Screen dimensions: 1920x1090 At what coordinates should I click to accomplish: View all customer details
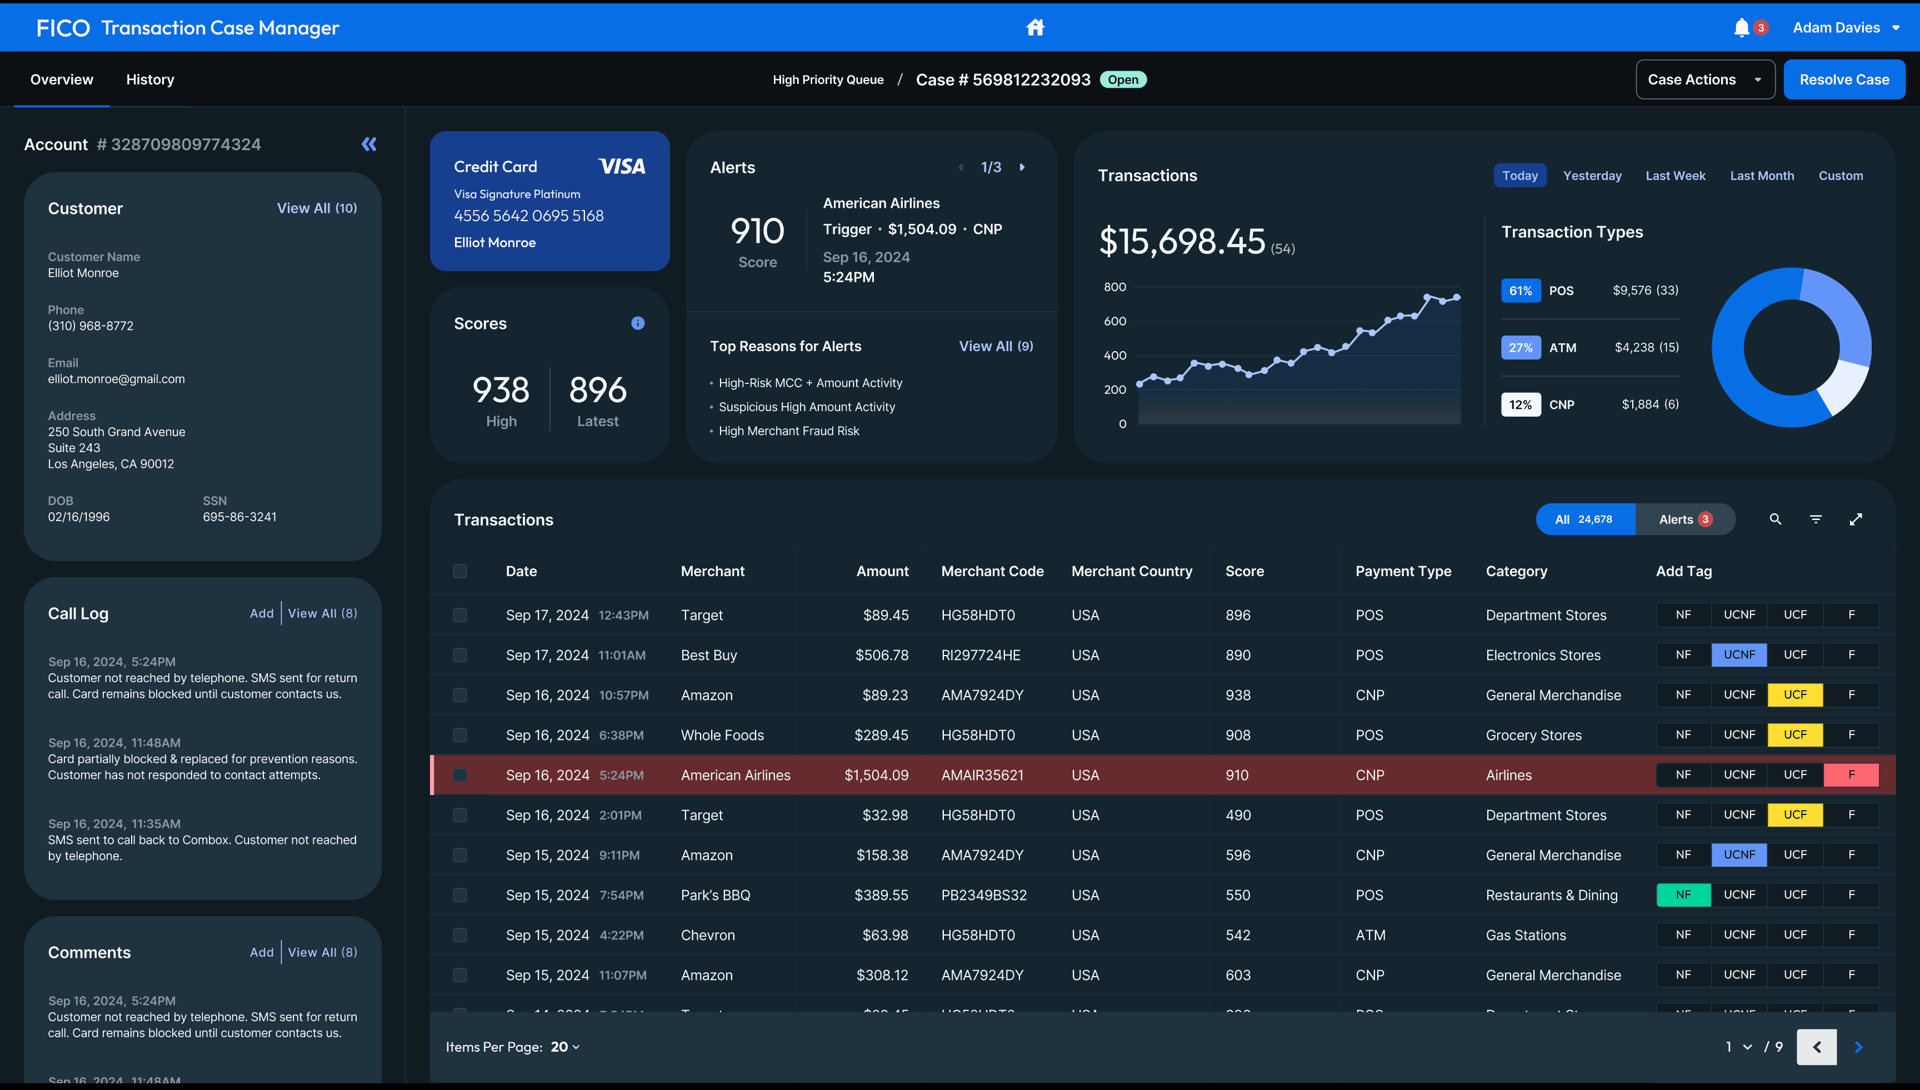coord(317,208)
